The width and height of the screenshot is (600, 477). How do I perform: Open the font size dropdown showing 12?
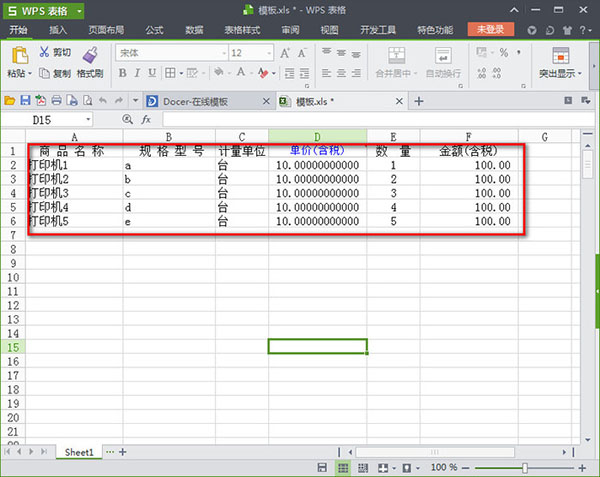(267, 53)
